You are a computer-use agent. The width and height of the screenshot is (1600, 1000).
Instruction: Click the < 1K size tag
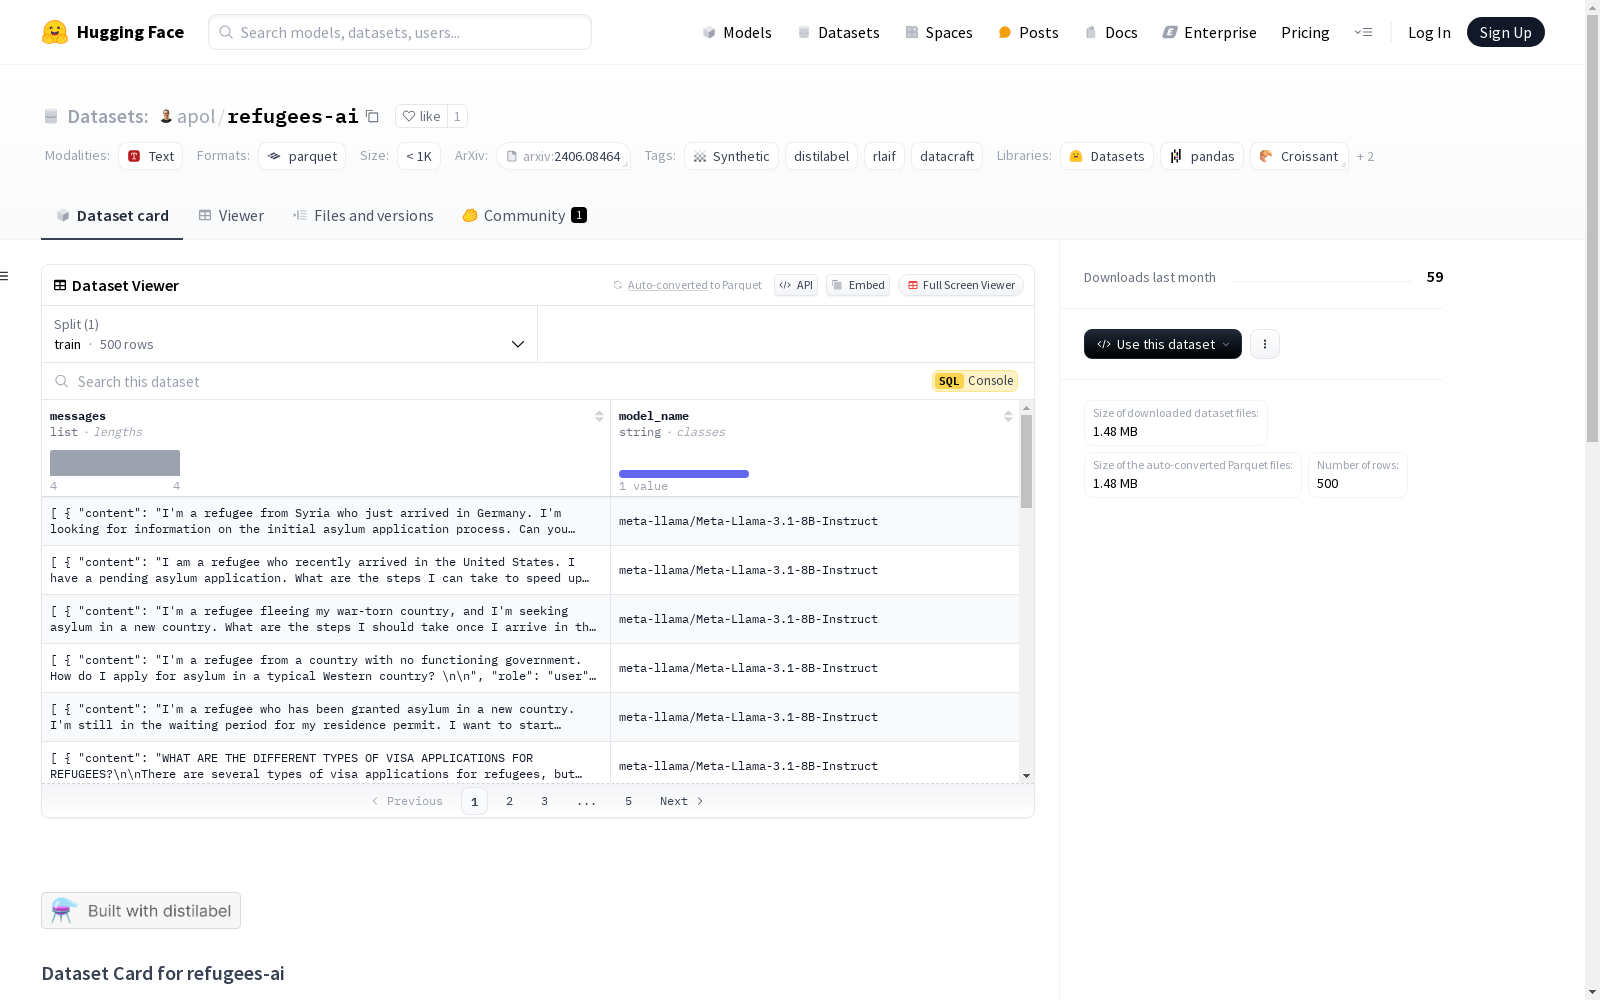tap(419, 156)
